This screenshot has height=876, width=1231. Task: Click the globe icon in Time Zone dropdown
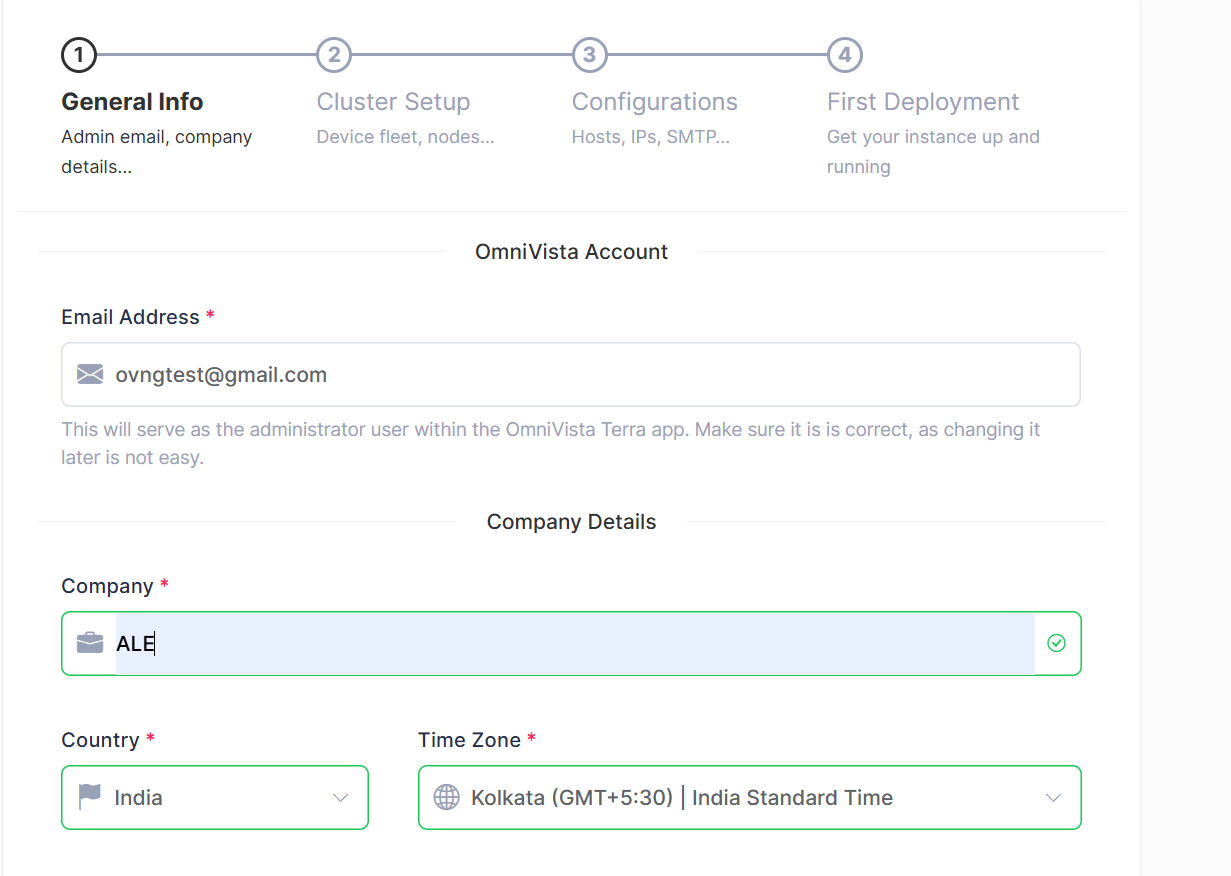click(x=446, y=797)
